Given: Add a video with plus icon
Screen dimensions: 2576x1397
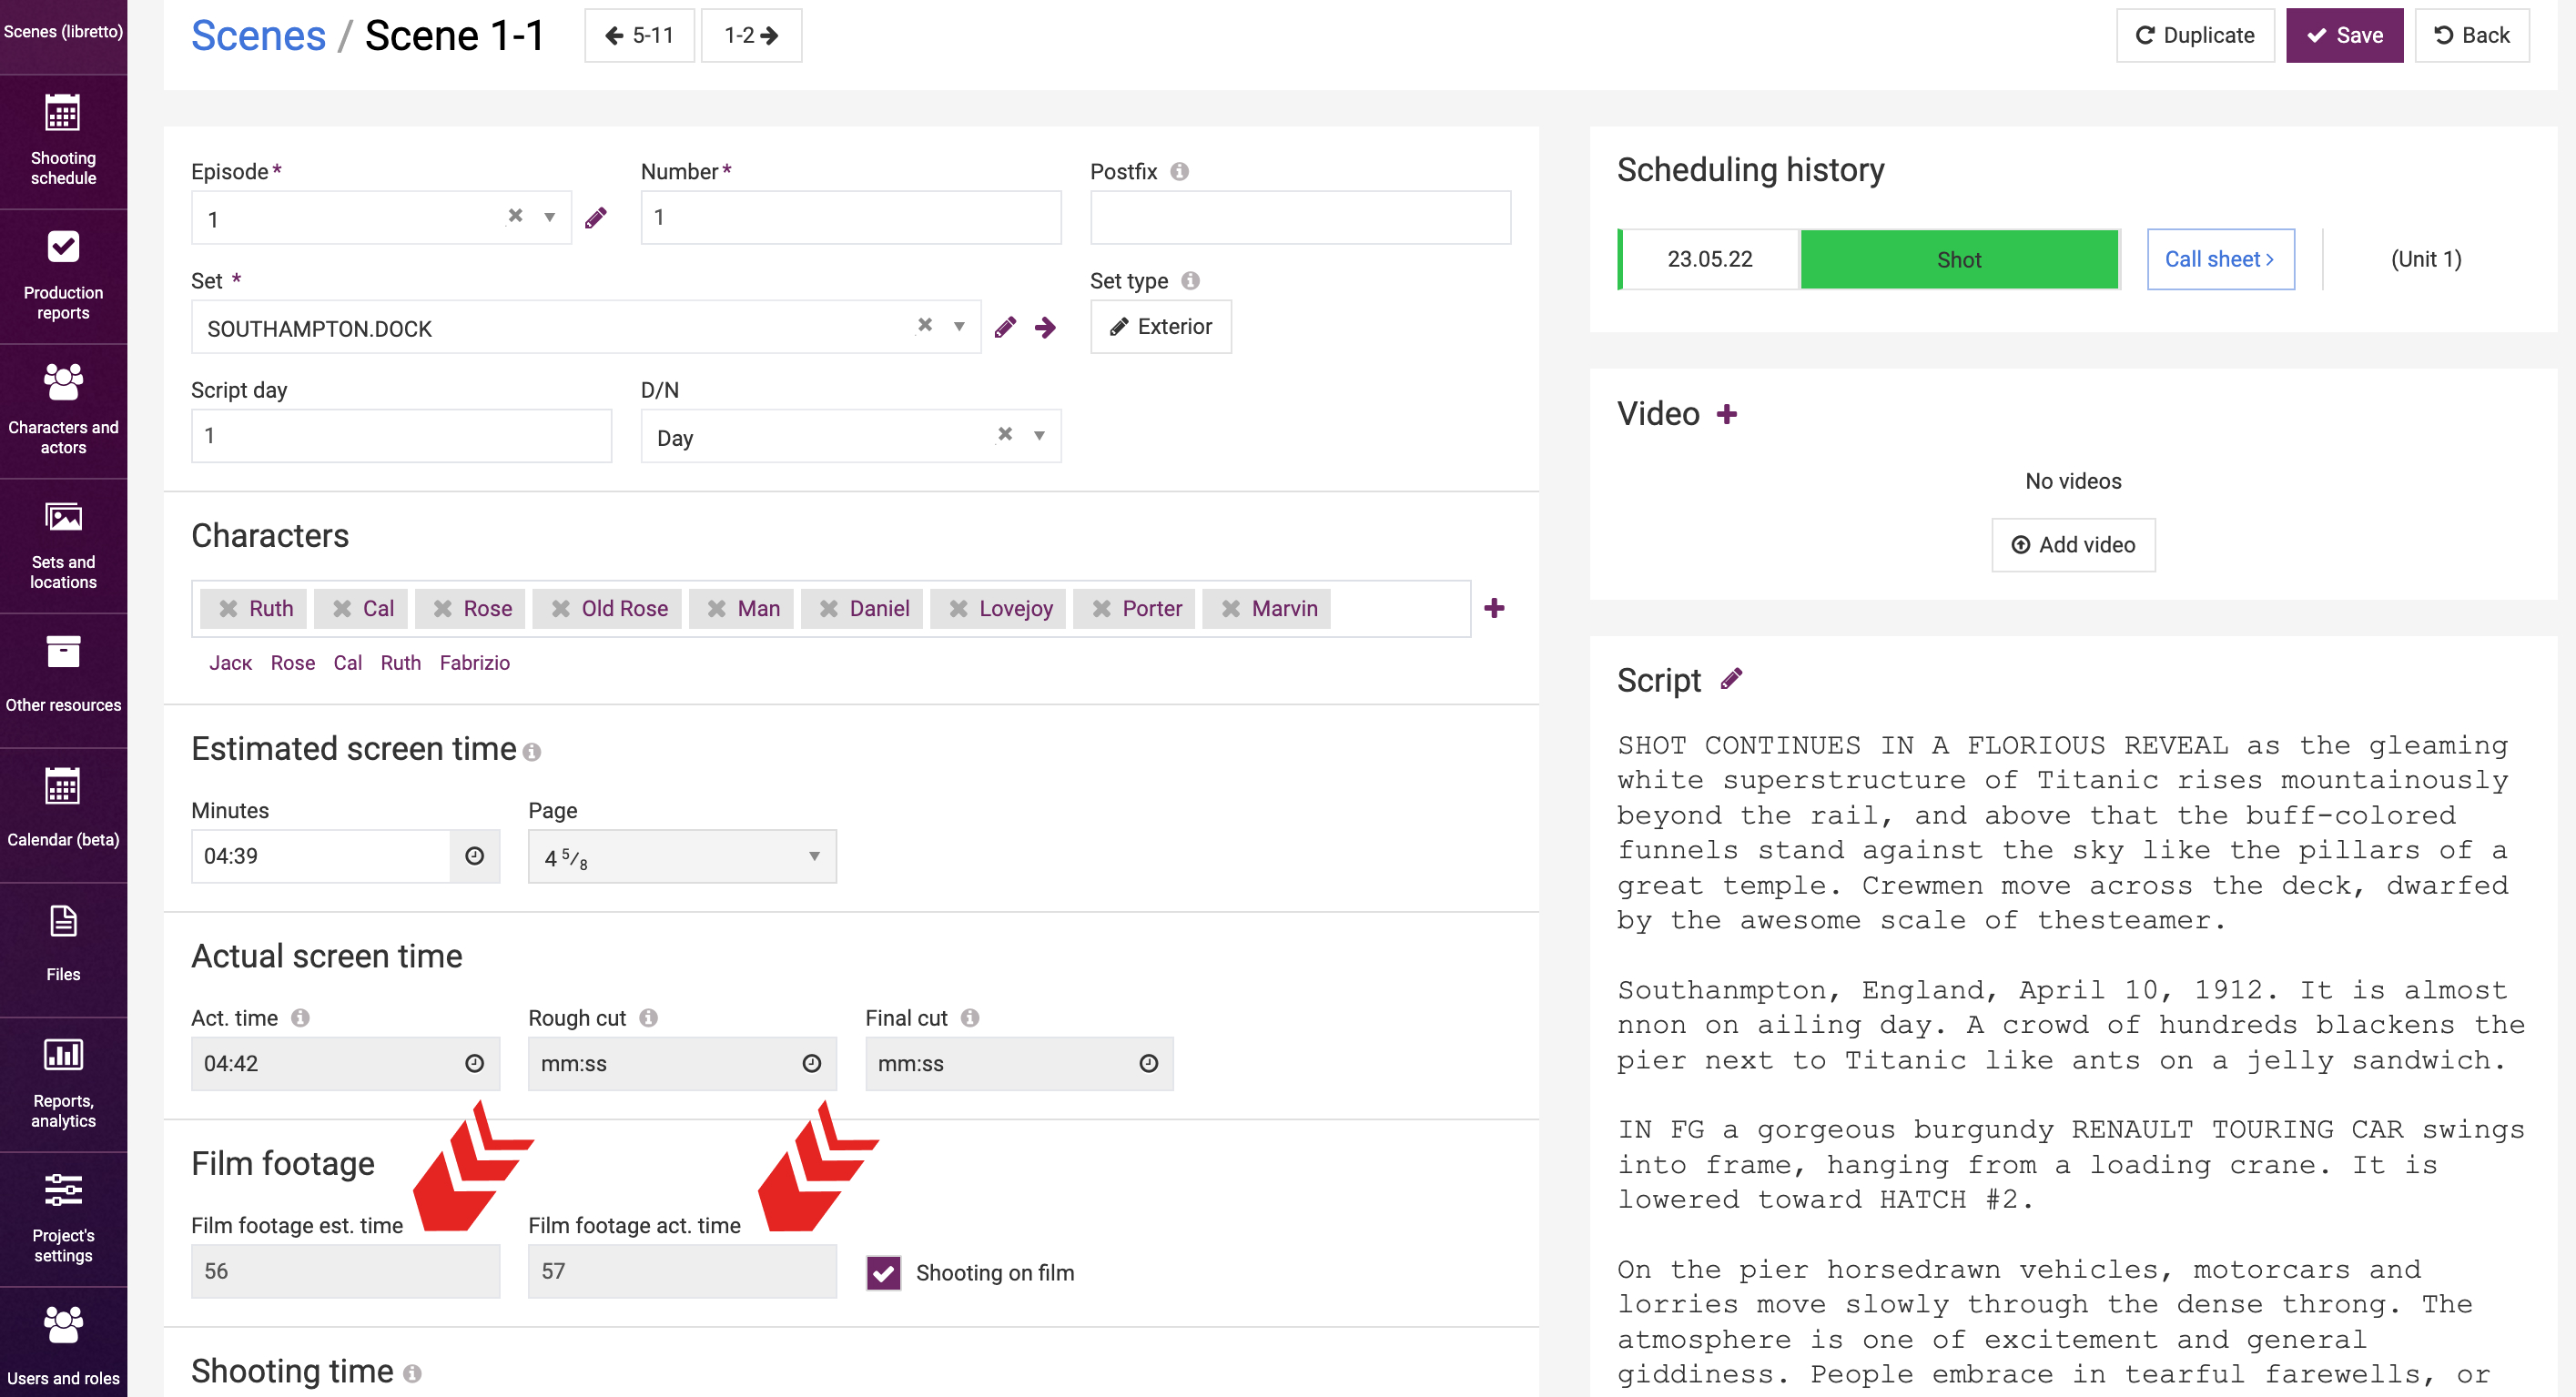Looking at the screenshot, I should pos(1727,414).
